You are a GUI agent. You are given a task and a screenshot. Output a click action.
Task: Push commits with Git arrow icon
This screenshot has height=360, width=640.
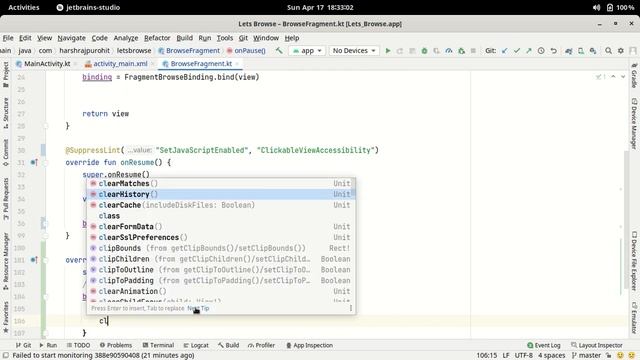529,51
